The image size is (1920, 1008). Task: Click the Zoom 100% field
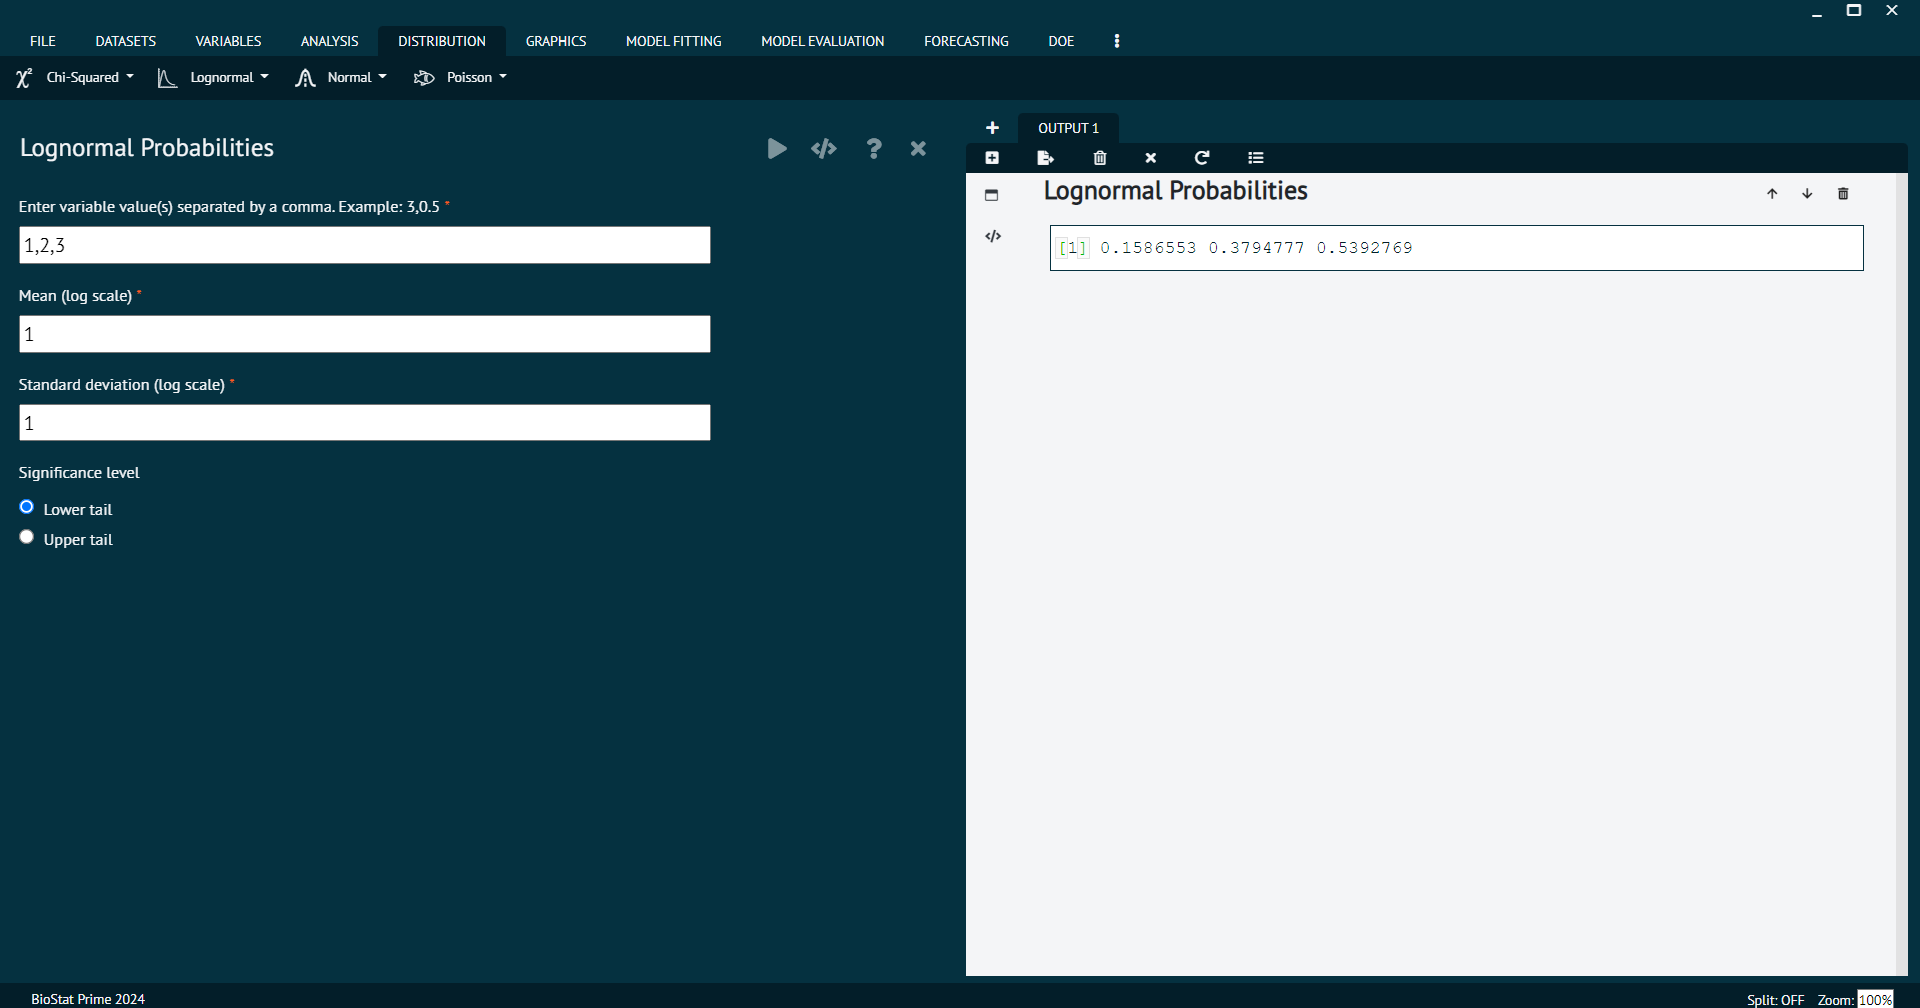pyautogui.click(x=1875, y=999)
